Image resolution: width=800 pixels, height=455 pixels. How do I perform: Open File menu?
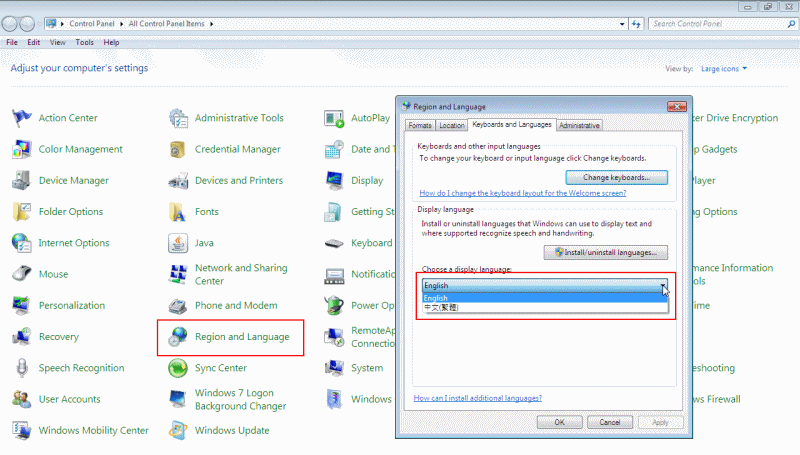click(12, 42)
